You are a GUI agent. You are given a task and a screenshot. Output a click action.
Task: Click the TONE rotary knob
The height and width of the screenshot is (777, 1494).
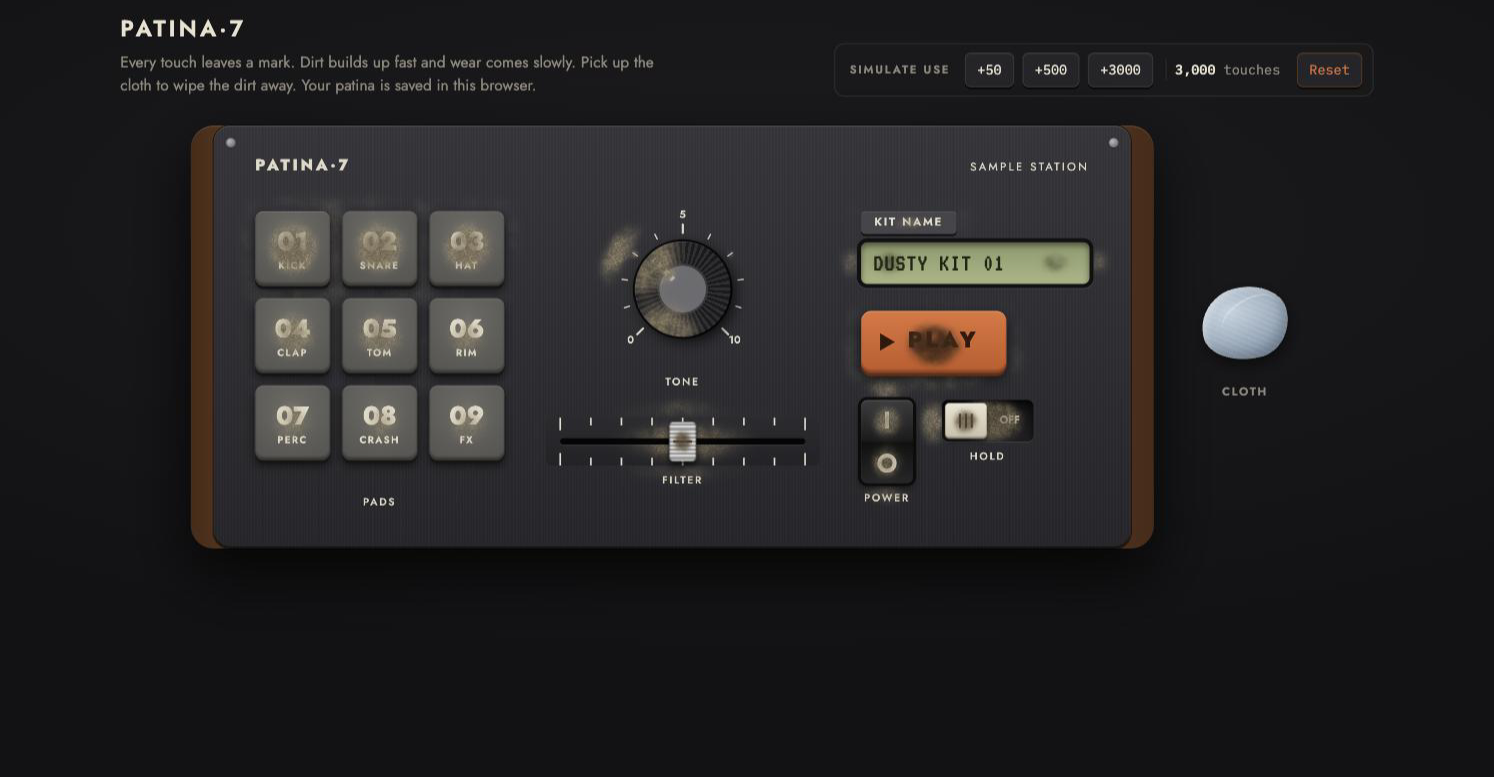[x=682, y=289]
